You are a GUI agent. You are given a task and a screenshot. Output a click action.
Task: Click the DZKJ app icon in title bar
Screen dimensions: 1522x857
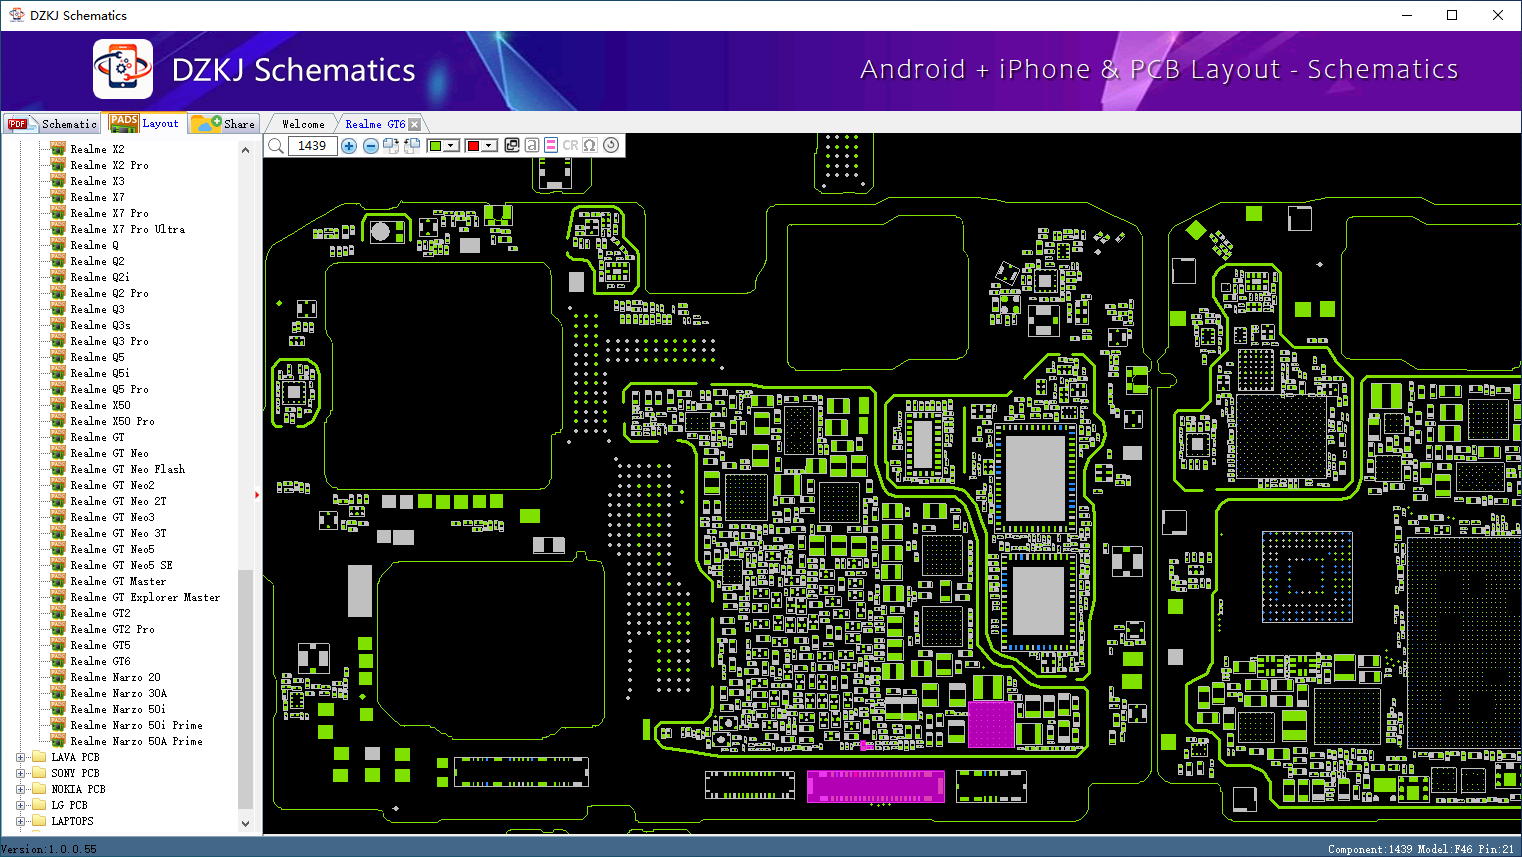click(x=17, y=15)
